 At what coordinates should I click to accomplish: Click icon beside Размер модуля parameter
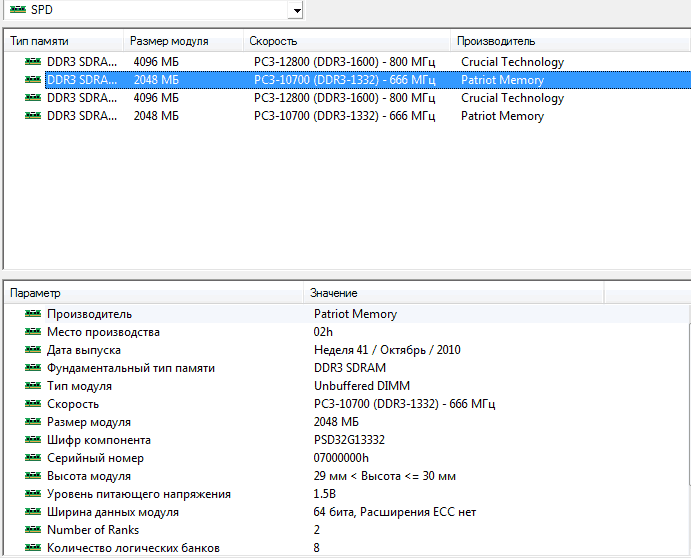coord(33,422)
